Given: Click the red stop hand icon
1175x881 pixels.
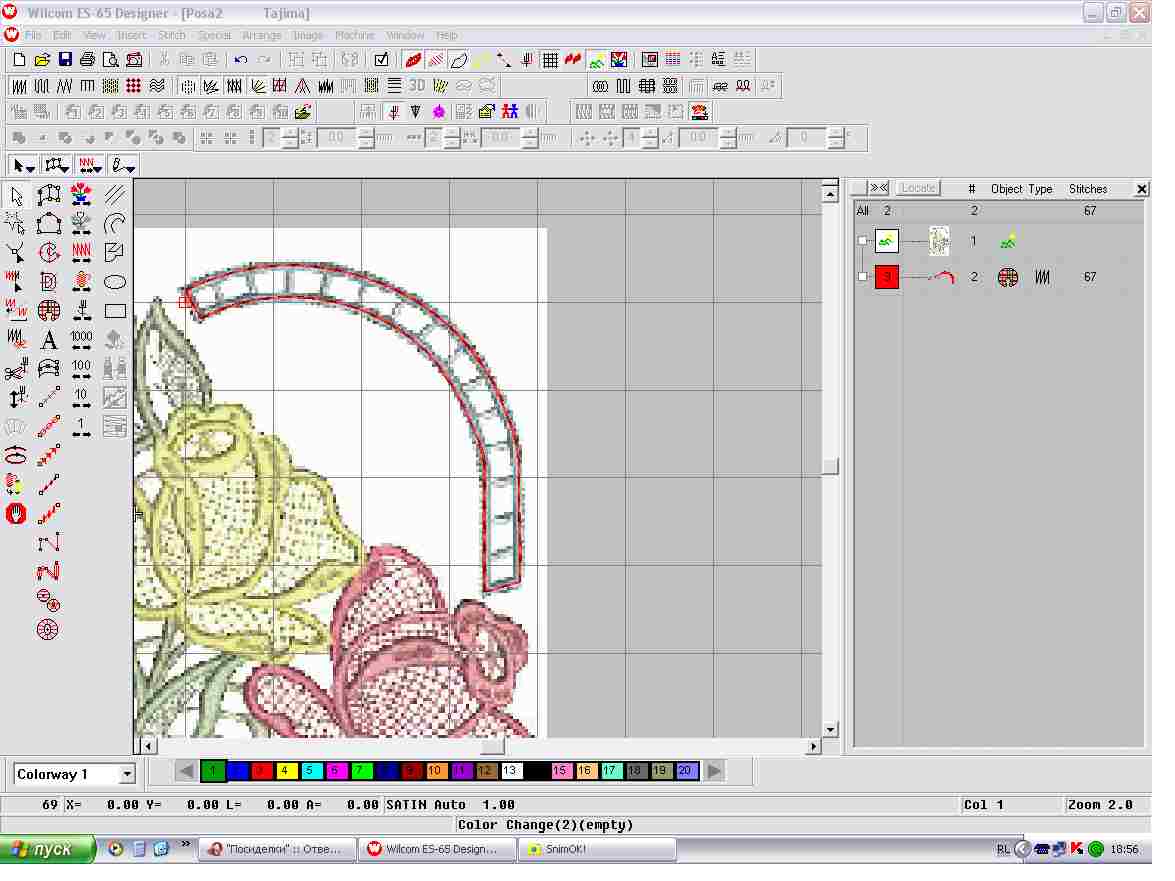Looking at the screenshot, I should point(16,514).
